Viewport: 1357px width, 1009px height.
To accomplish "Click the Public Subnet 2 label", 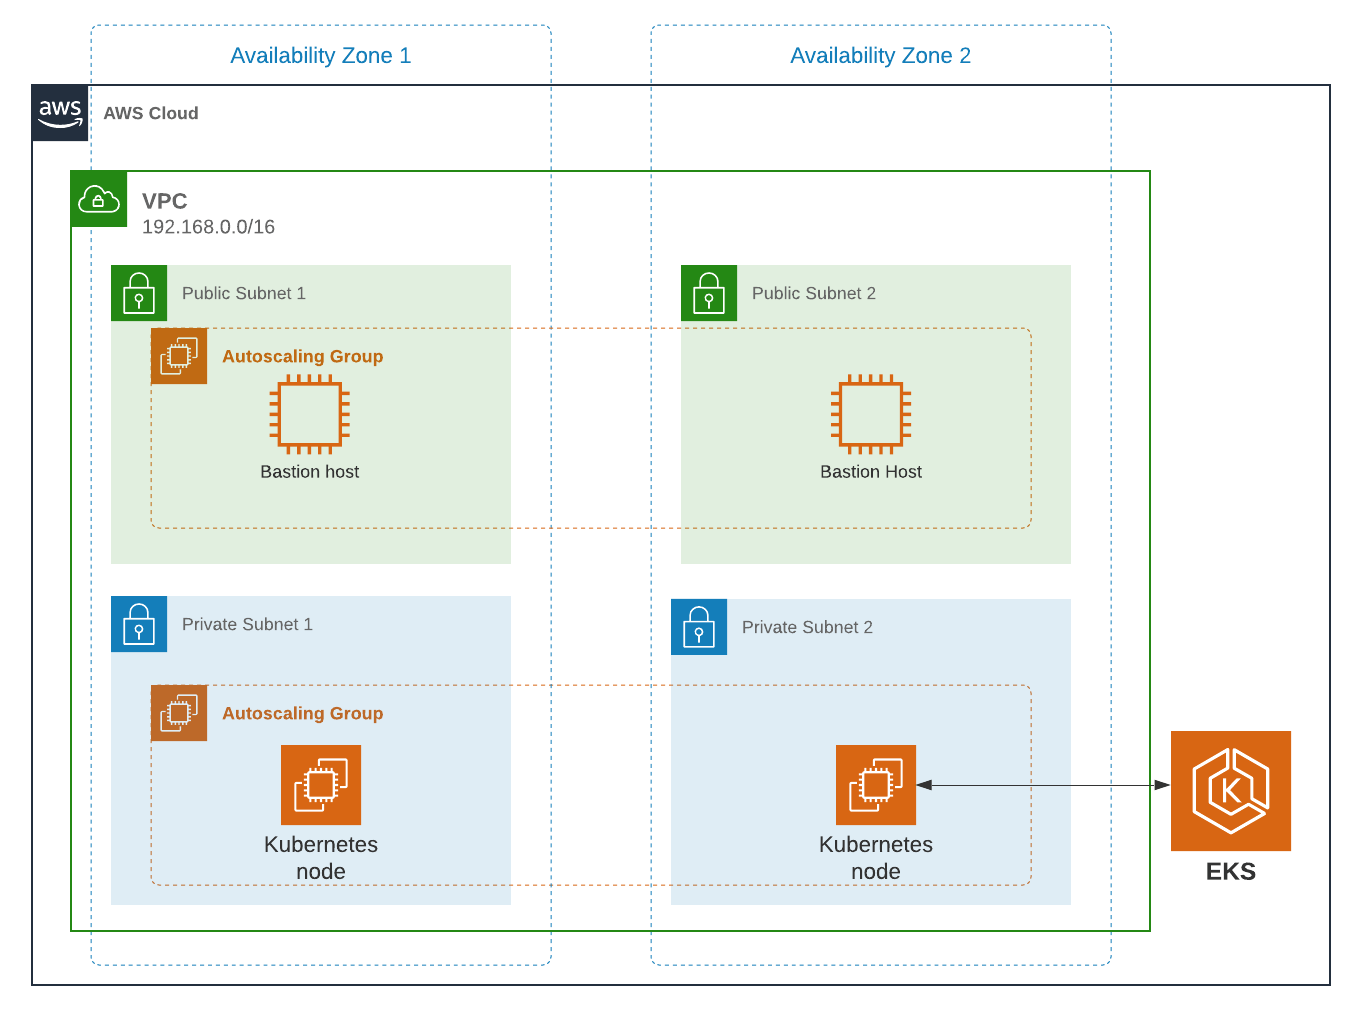I will [814, 293].
